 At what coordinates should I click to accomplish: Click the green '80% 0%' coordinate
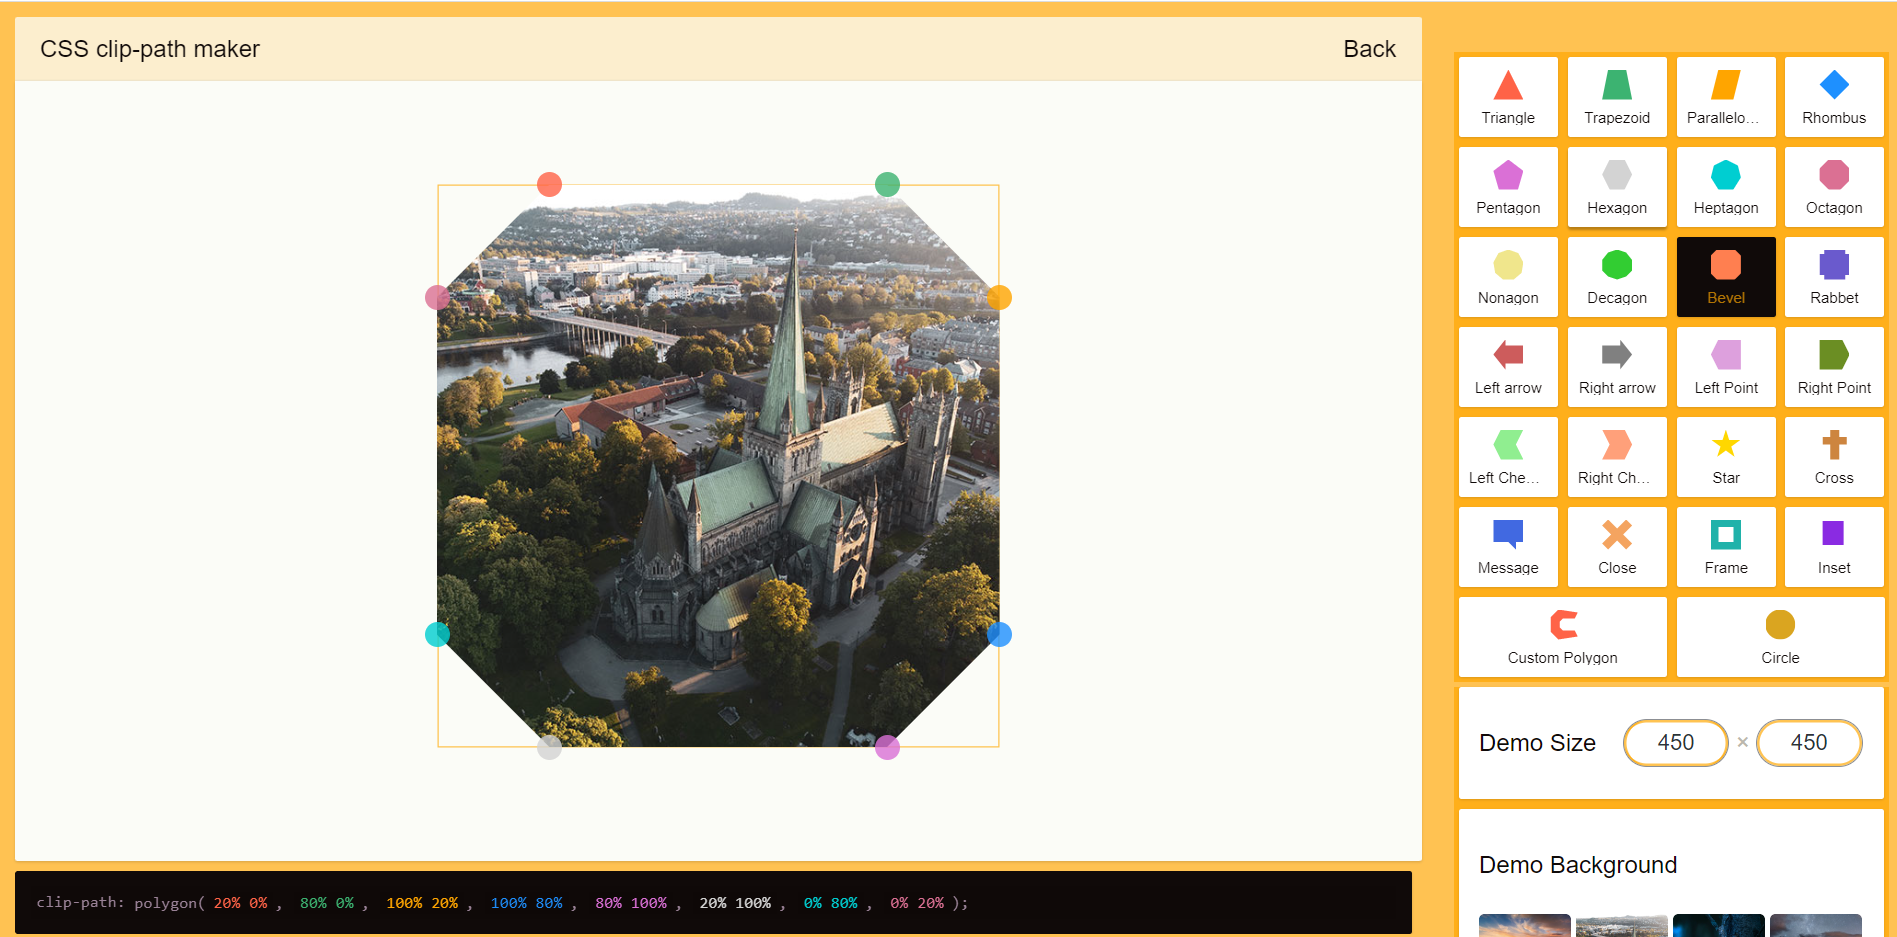(x=327, y=903)
